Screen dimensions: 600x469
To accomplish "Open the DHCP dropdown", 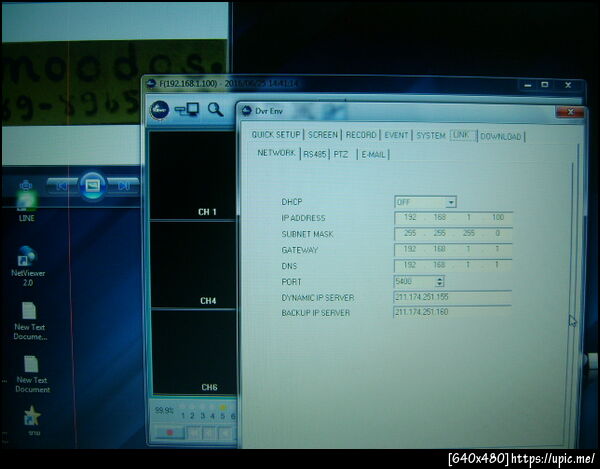I will 452,202.
